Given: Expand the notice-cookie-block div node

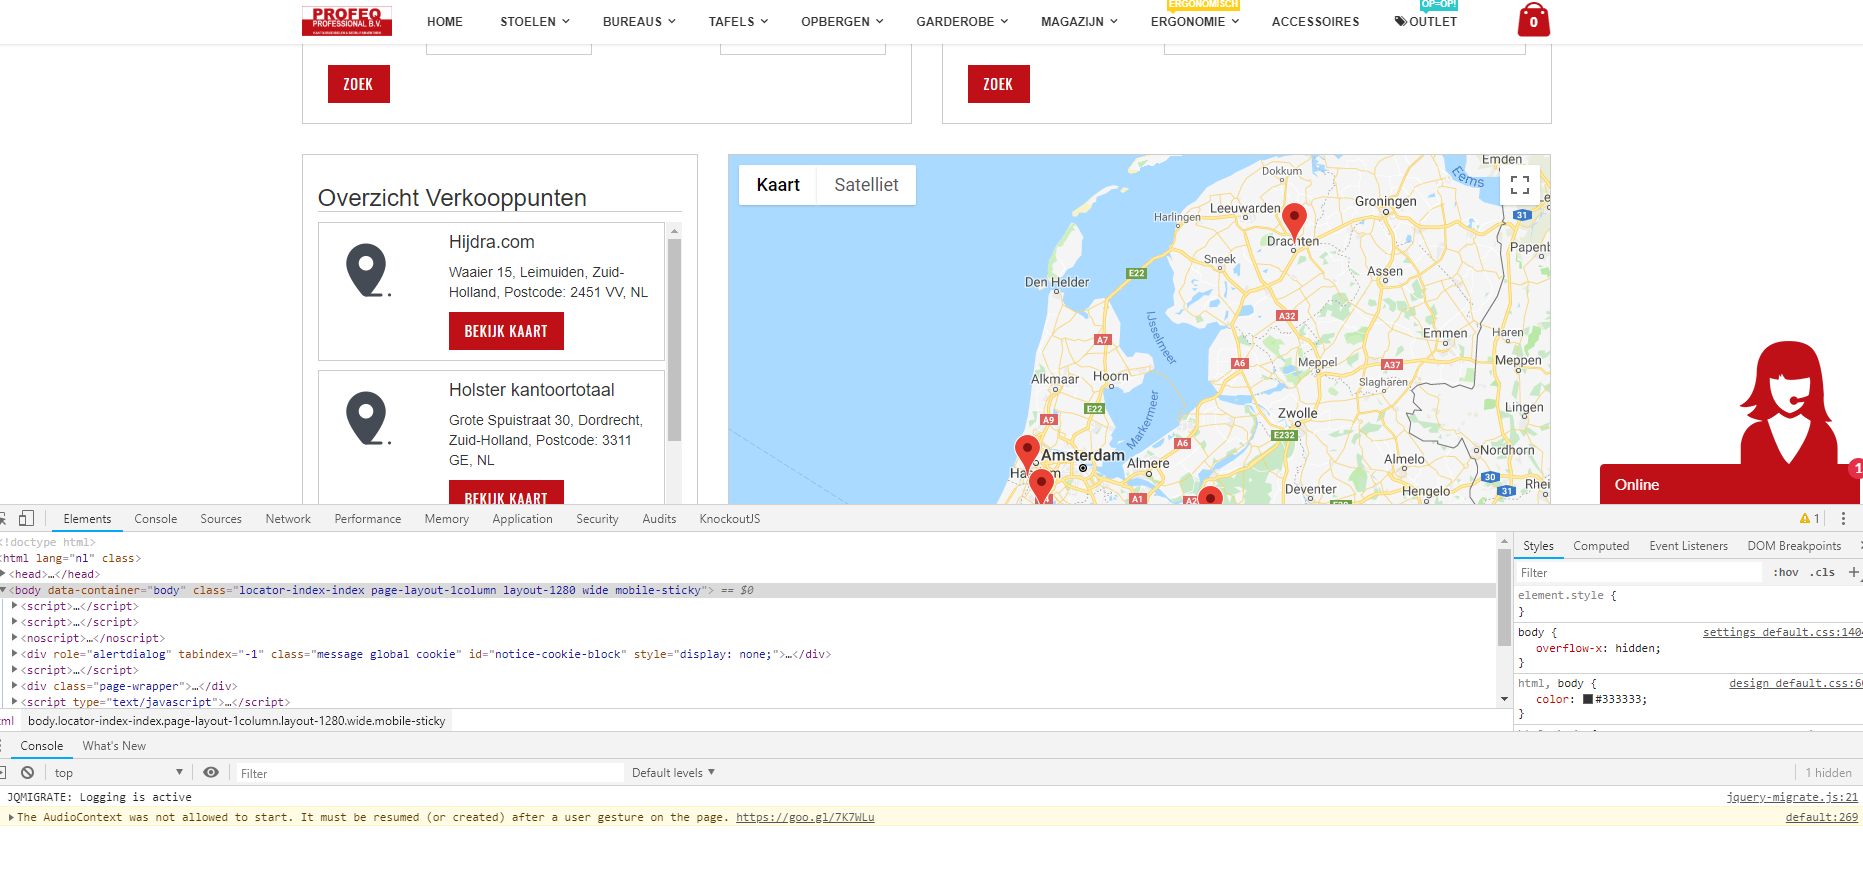Looking at the screenshot, I should (15, 654).
